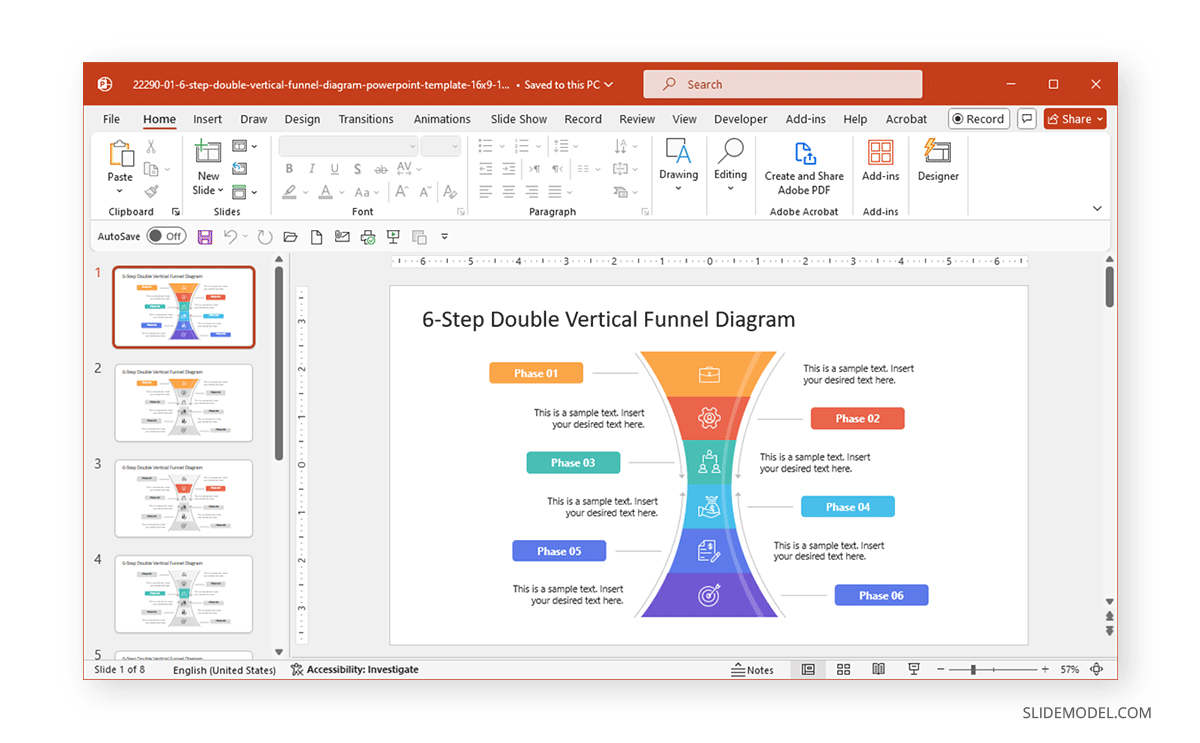The width and height of the screenshot is (1200, 743).
Task: Toggle Notes pane in status bar
Action: click(x=752, y=670)
